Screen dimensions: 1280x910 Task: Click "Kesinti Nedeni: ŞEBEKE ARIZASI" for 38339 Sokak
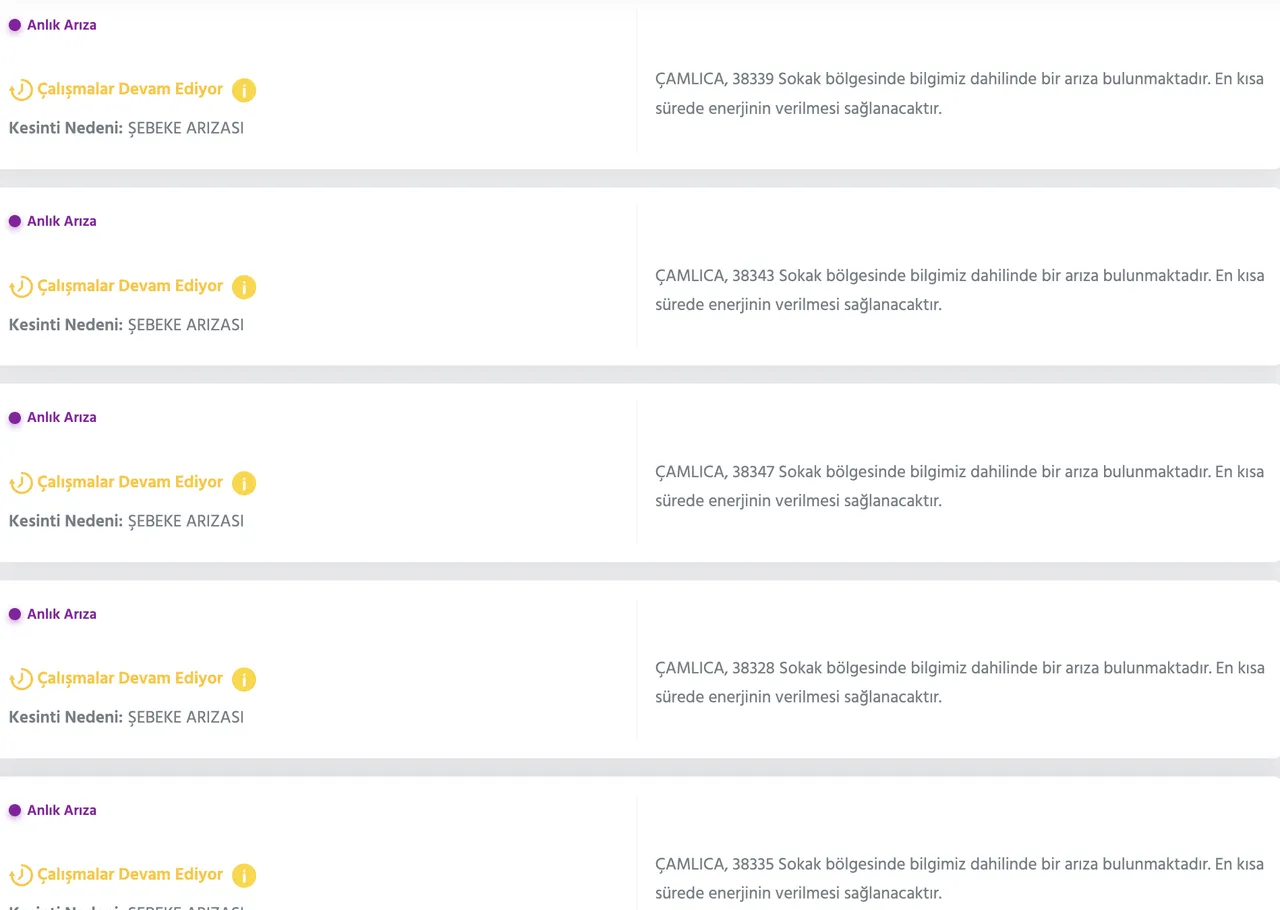[x=126, y=128]
